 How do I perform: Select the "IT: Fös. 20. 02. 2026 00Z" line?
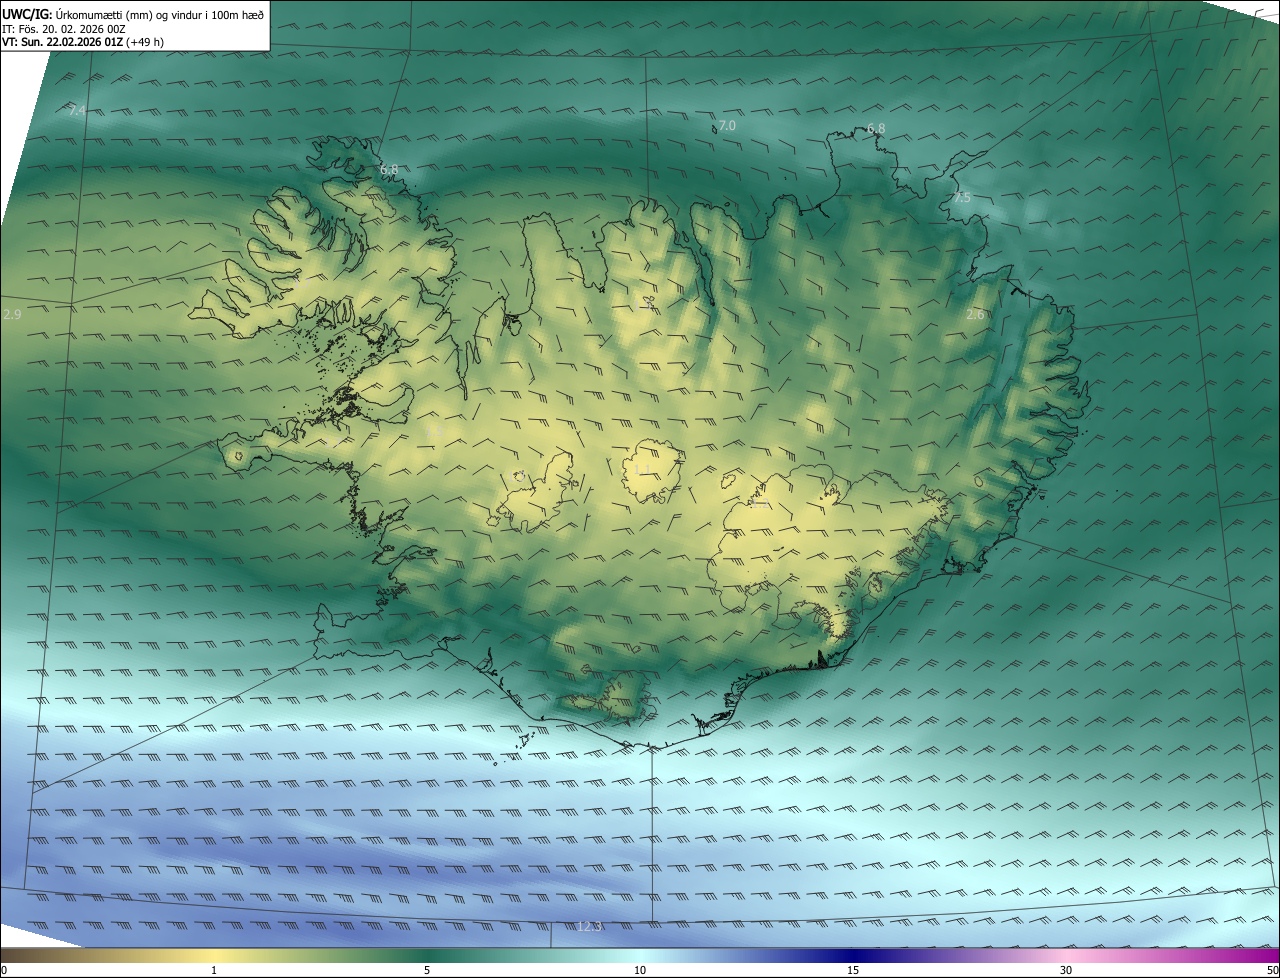point(63,29)
